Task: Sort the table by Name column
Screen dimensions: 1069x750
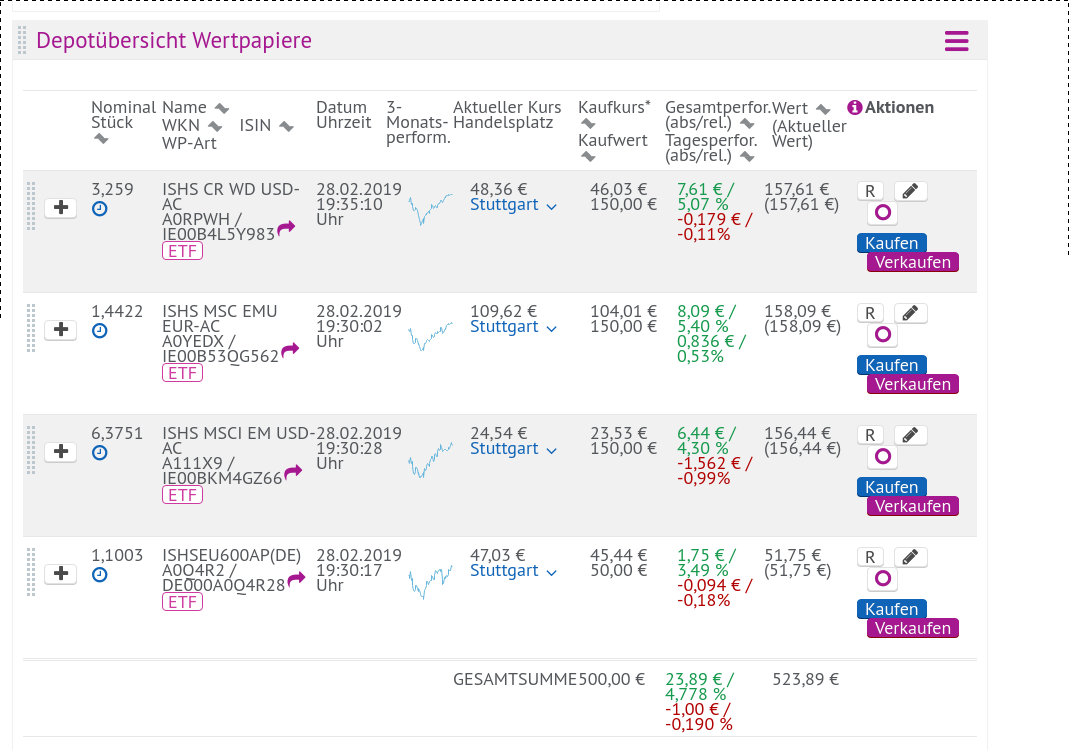Action: click(x=222, y=108)
